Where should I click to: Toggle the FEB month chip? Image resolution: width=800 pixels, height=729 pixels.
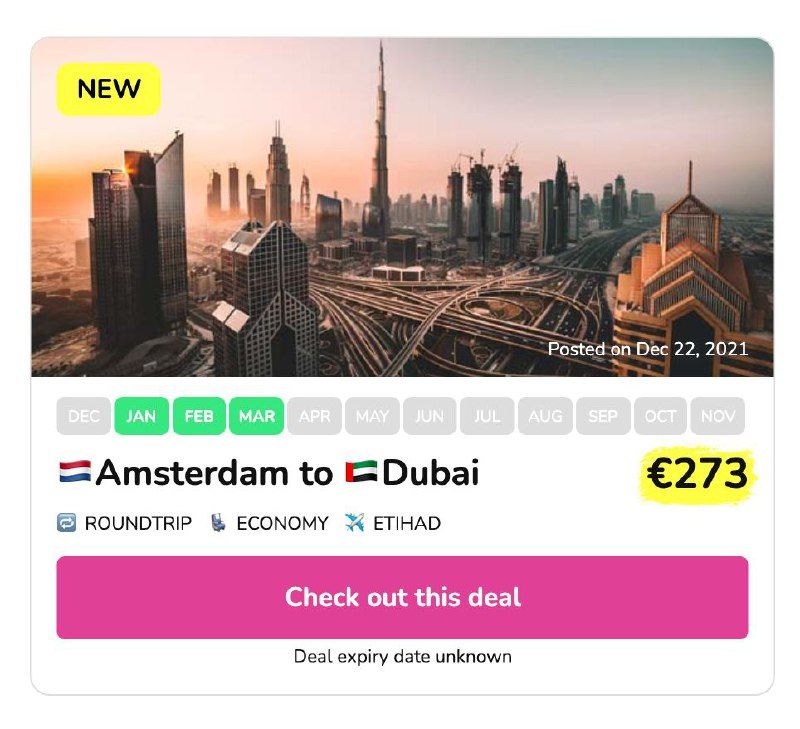pyautogui.click(x=199, y=416)
